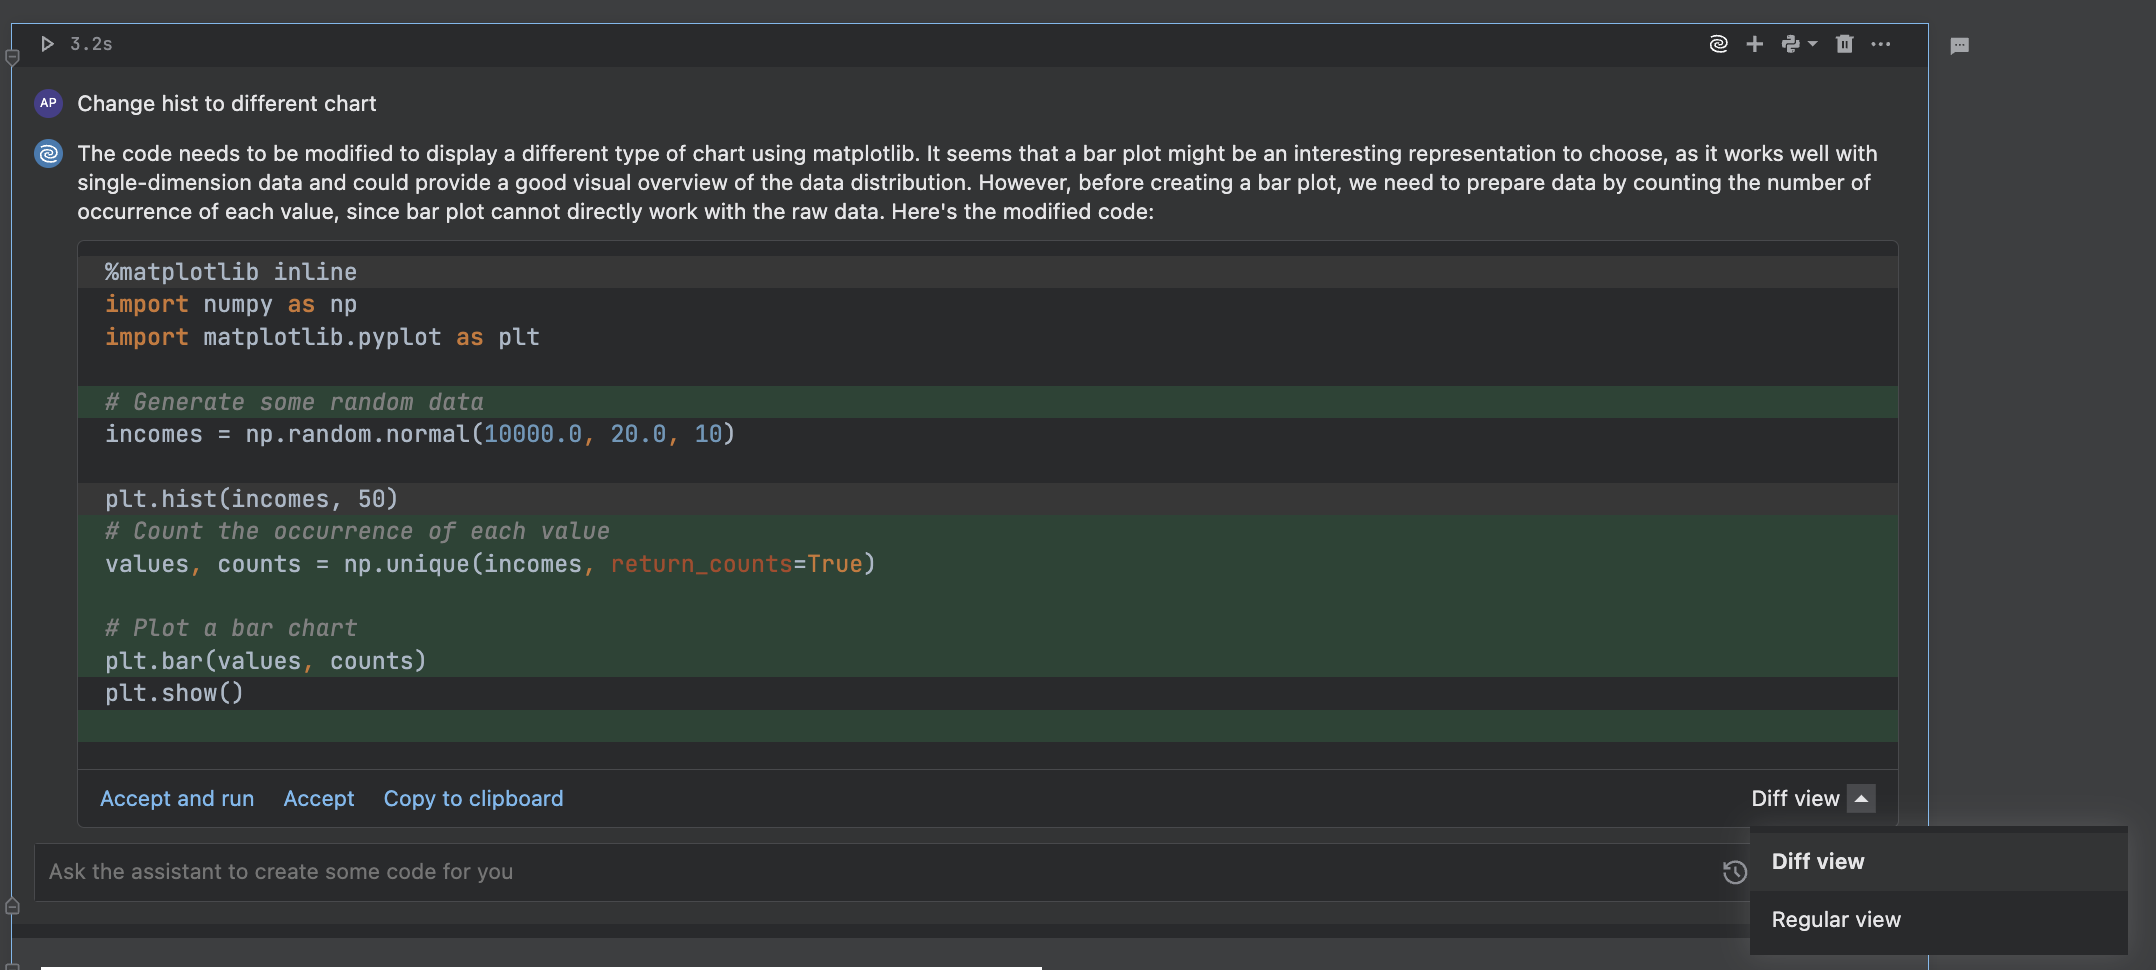Delete the cell using the trash icon
The width and height of the screenshot is (2156, 970).
point(1844,44)
